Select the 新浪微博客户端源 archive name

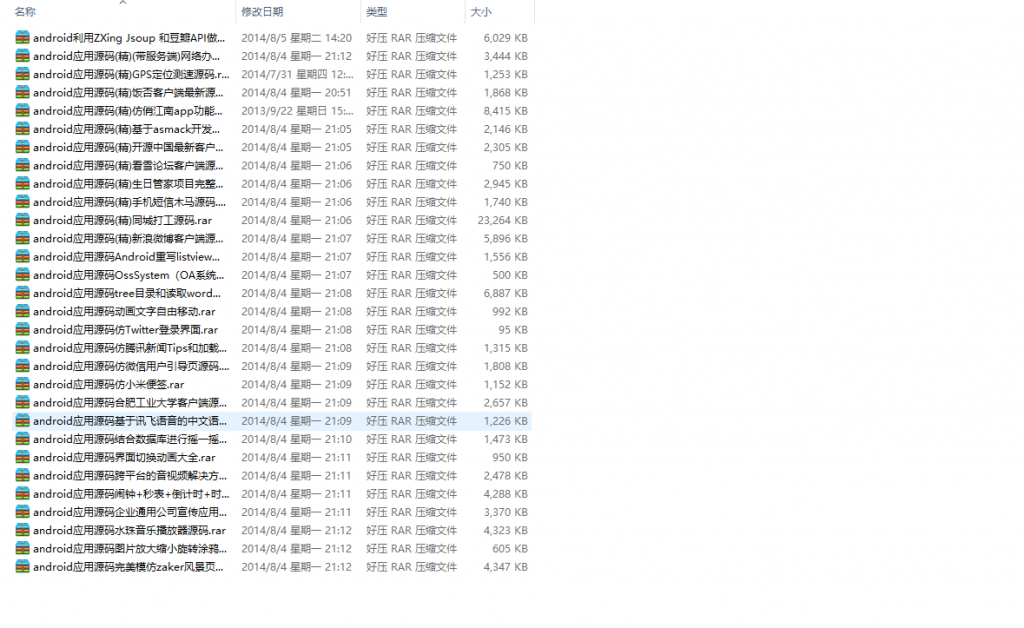click(x=130, y=239)
